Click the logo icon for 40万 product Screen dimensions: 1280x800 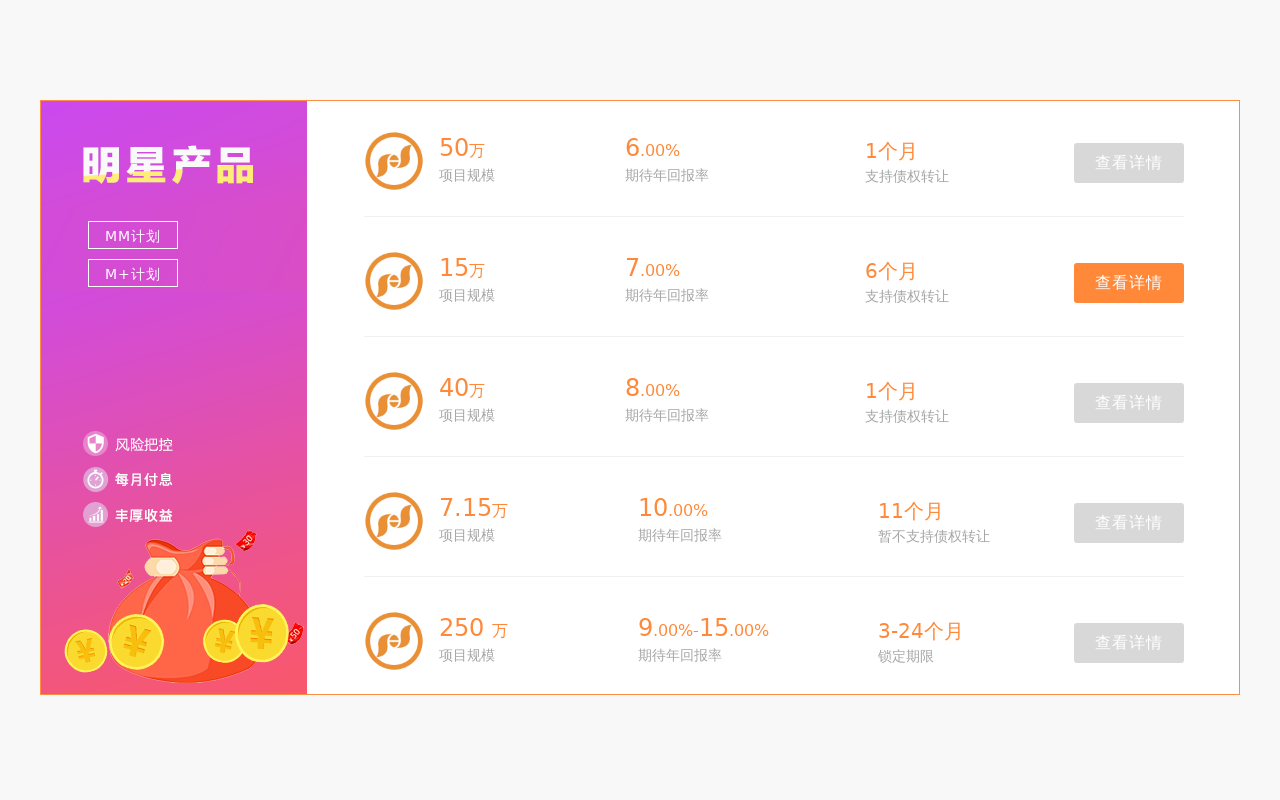[394, 401]
